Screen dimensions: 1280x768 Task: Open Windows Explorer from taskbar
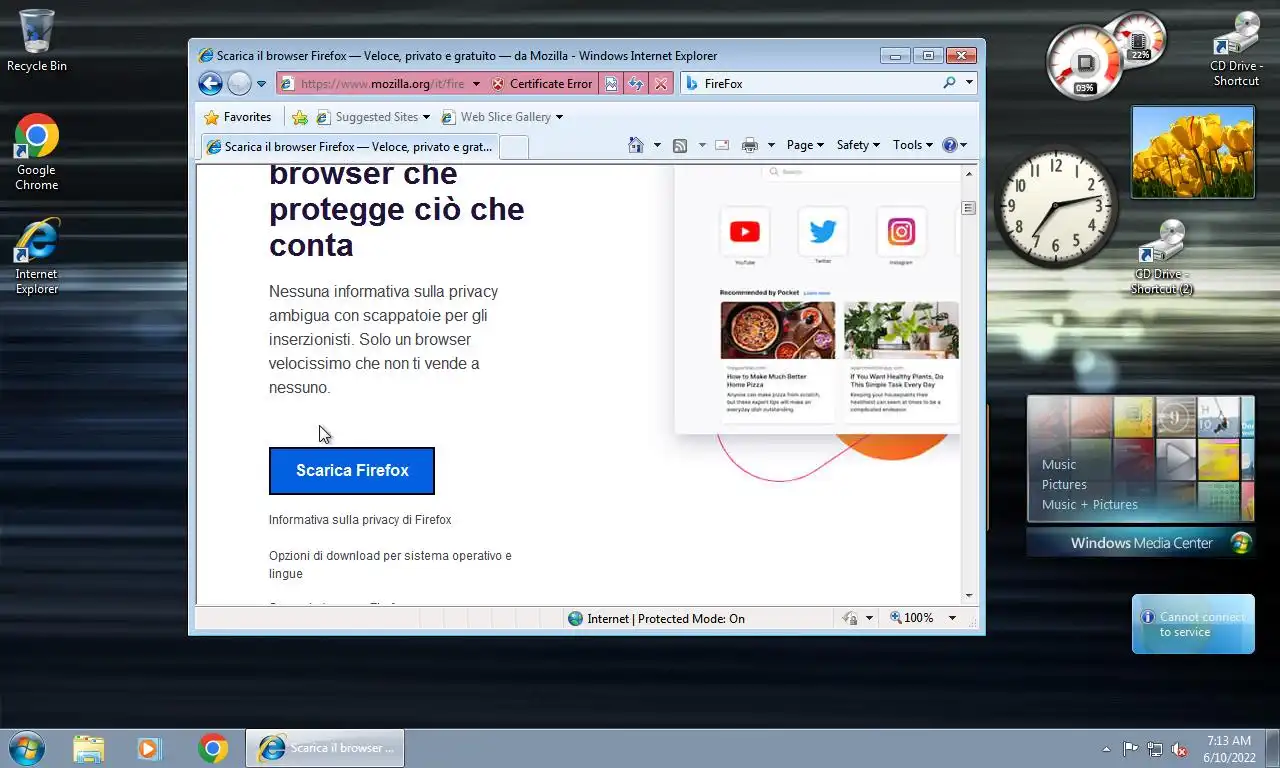pos(89,748)
